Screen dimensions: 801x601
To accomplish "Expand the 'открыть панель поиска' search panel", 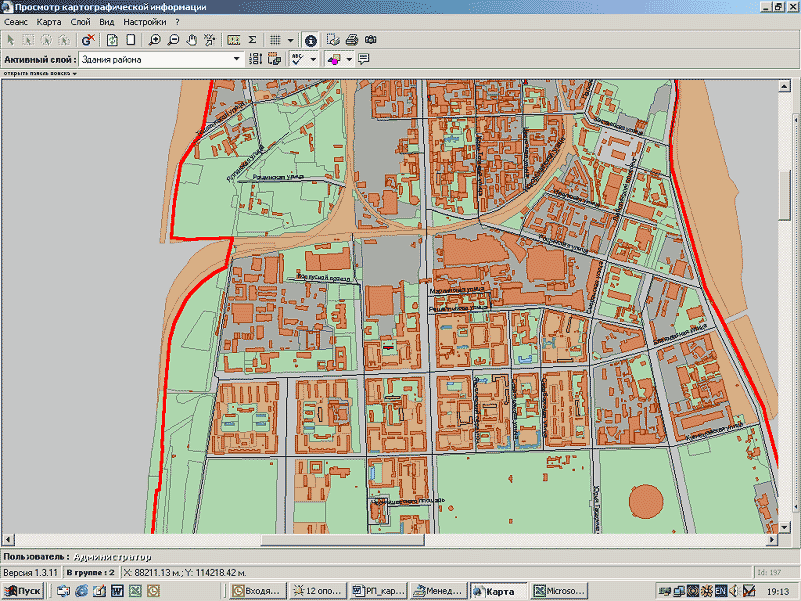I will 38,73.
